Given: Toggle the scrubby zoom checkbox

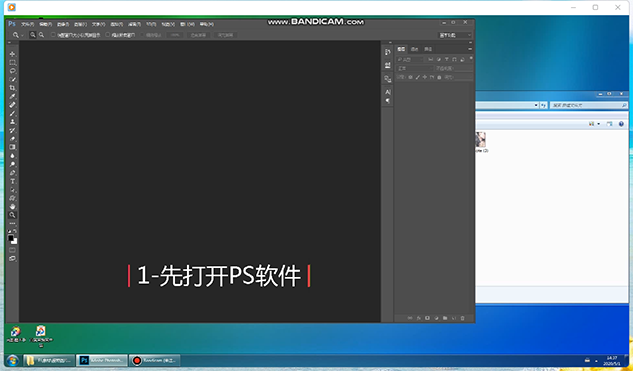Looking at the screenshot, I should pos(142,35).
